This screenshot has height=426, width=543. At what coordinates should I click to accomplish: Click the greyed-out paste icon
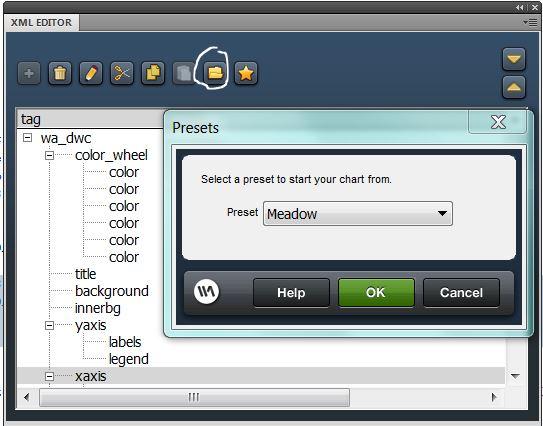click(x=184, y=73)
